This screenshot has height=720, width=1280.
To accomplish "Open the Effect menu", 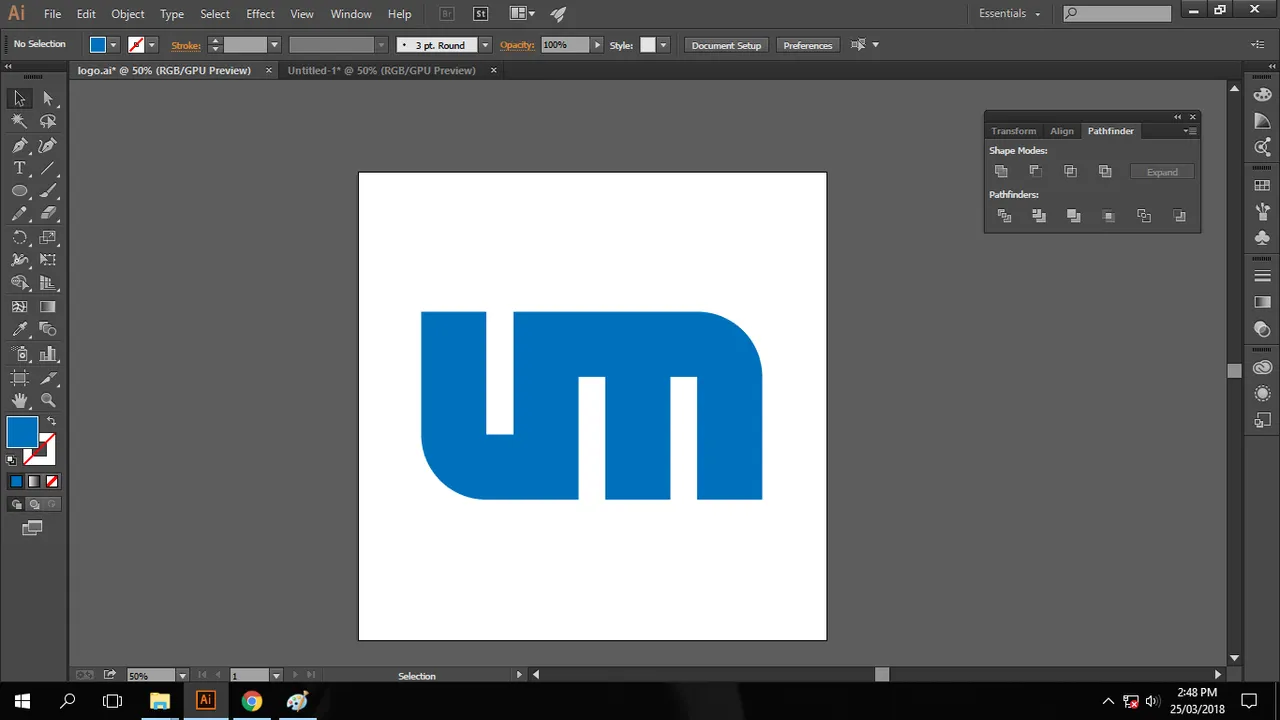I will (x=260, y=14).
